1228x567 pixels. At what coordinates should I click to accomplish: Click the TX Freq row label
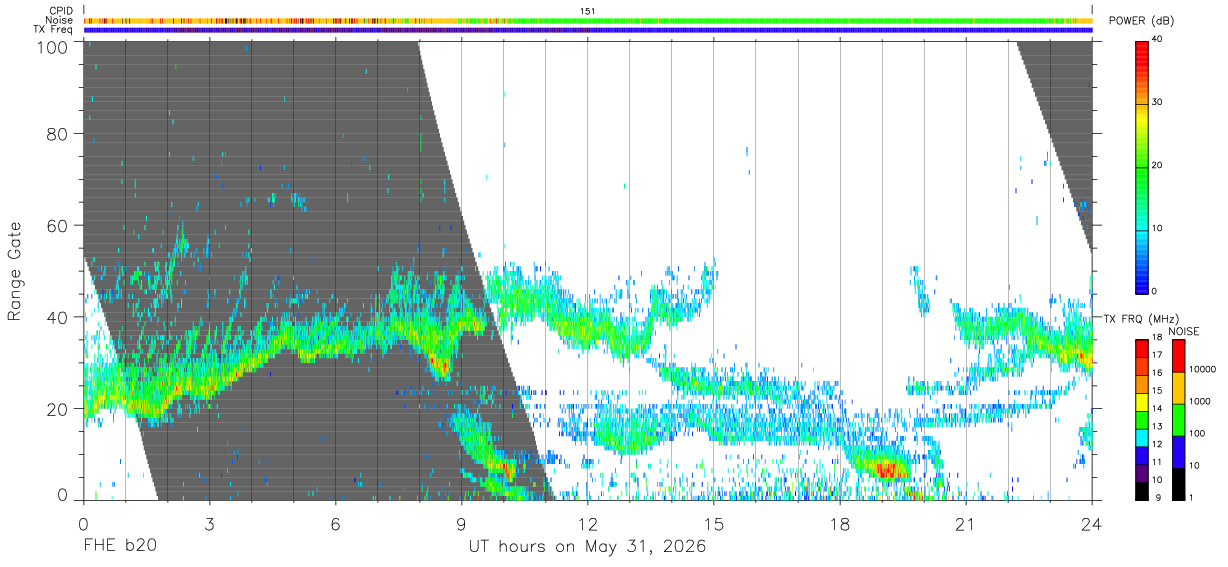[x=53, y=30]
